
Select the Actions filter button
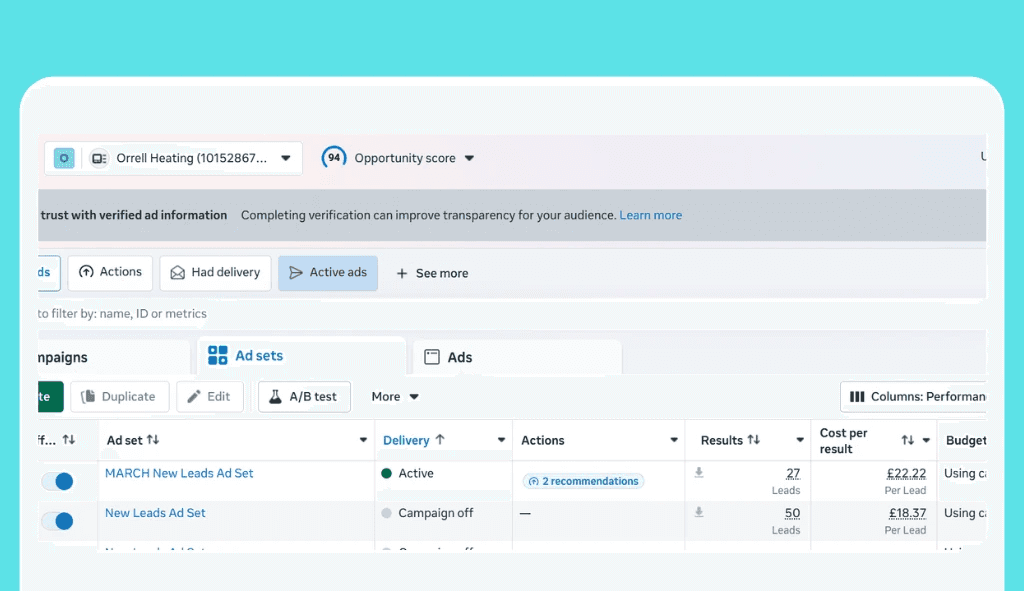[110, 272]
